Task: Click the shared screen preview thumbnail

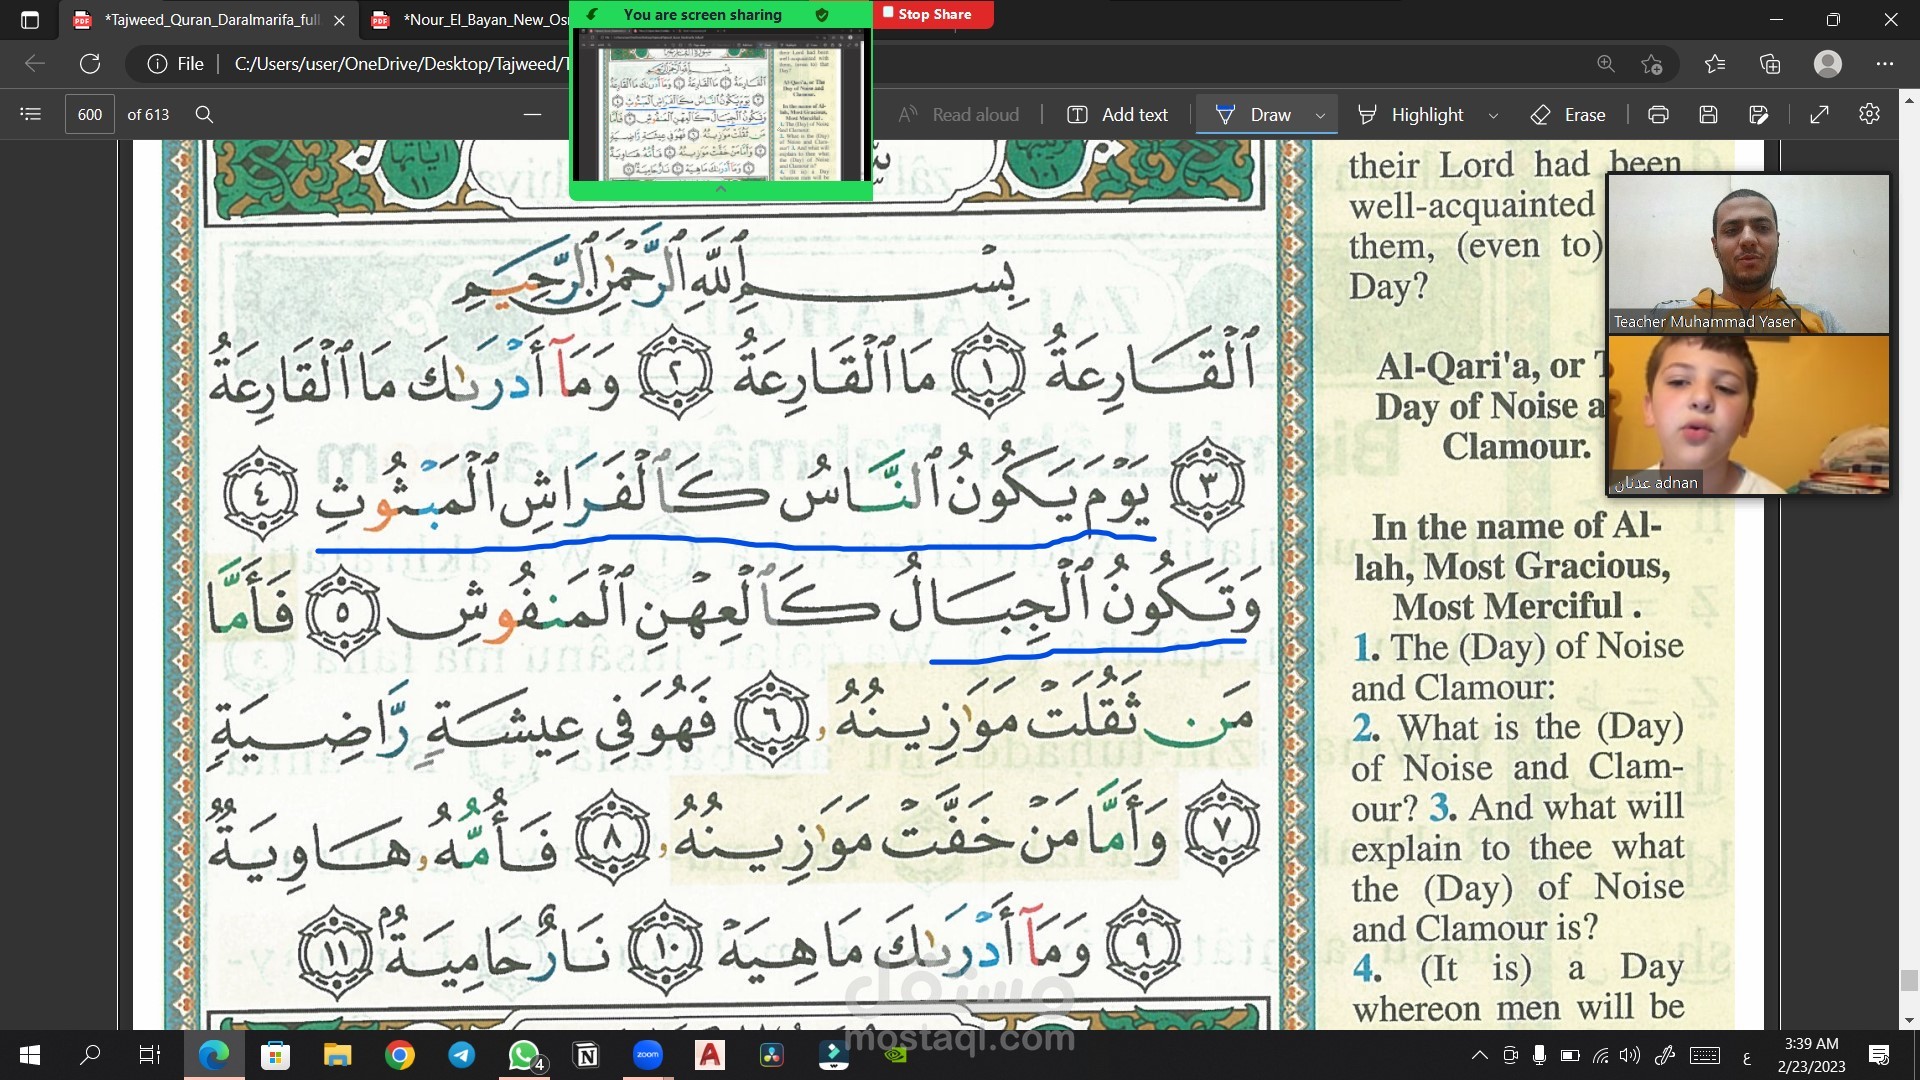Action: (721, 105)
